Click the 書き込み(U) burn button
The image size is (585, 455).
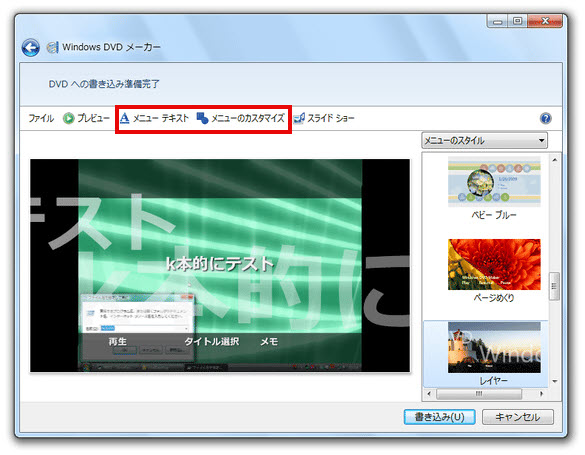(x=439, y=417)
